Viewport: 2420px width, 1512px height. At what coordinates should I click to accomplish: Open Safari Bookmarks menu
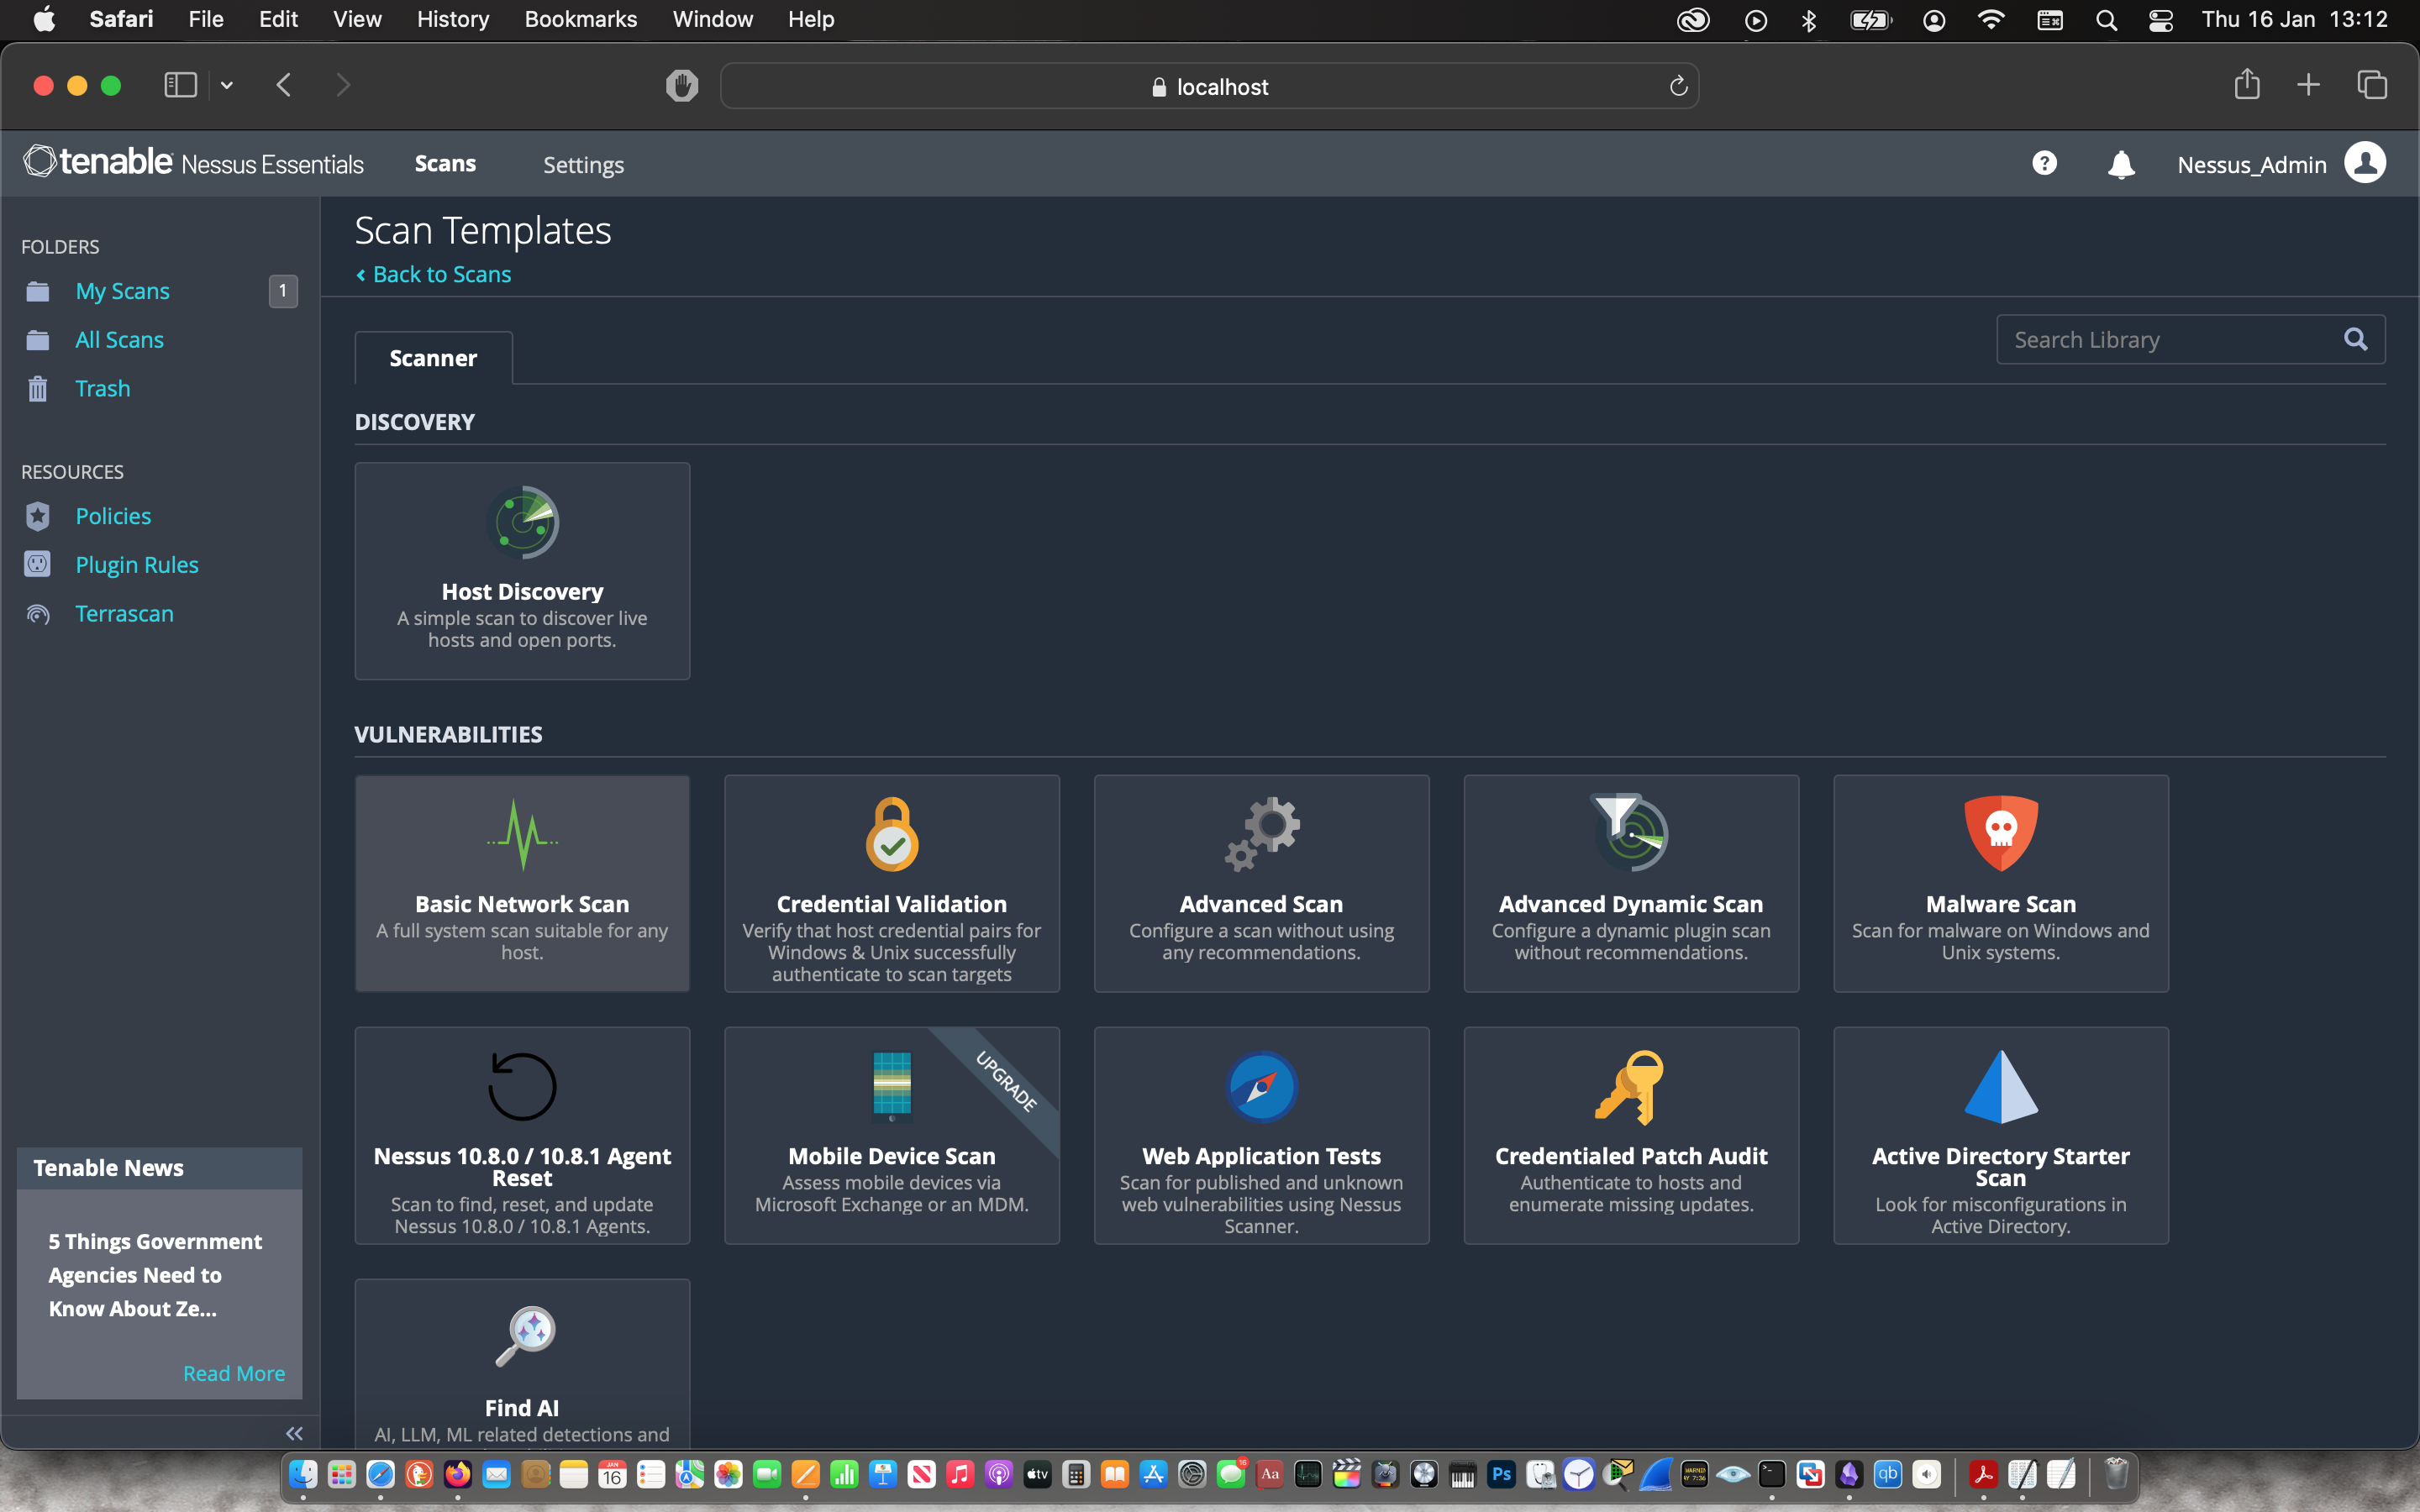pyautogui.click(x=580, y=19)
